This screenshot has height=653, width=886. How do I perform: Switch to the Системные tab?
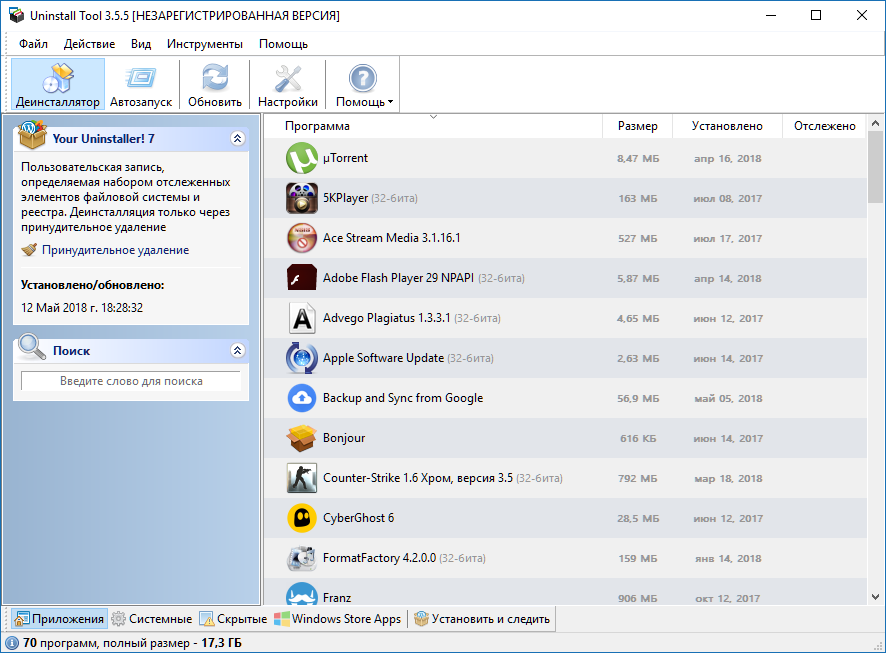[x=152, y=619]
